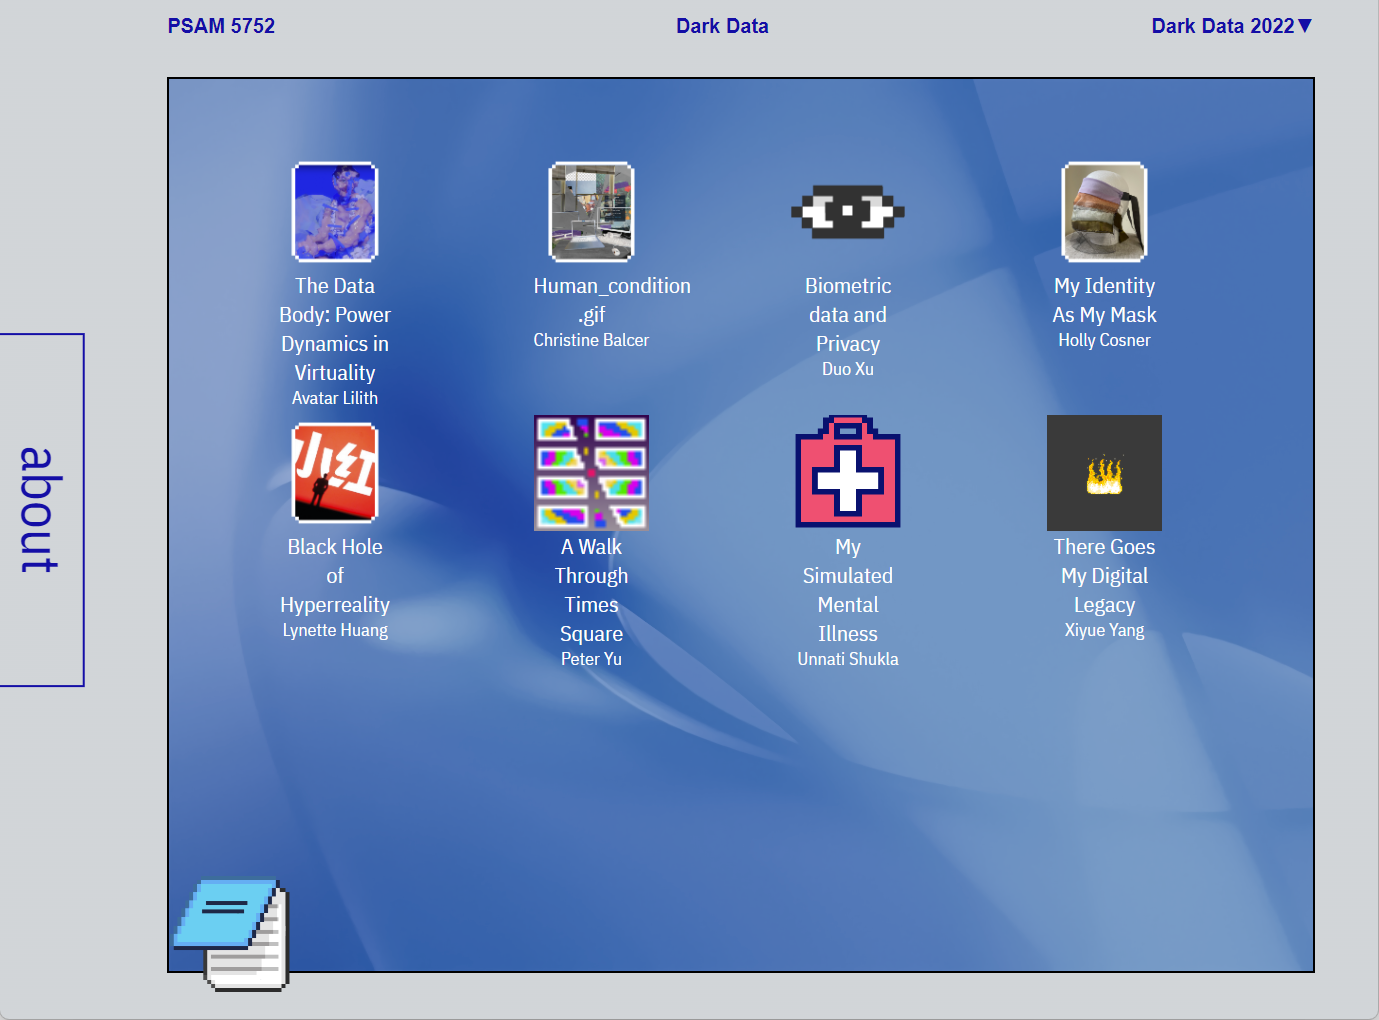This screenshot has height=1020, width=1379.
Task: Click the Duo Xu author name
Action: [848, 369]
